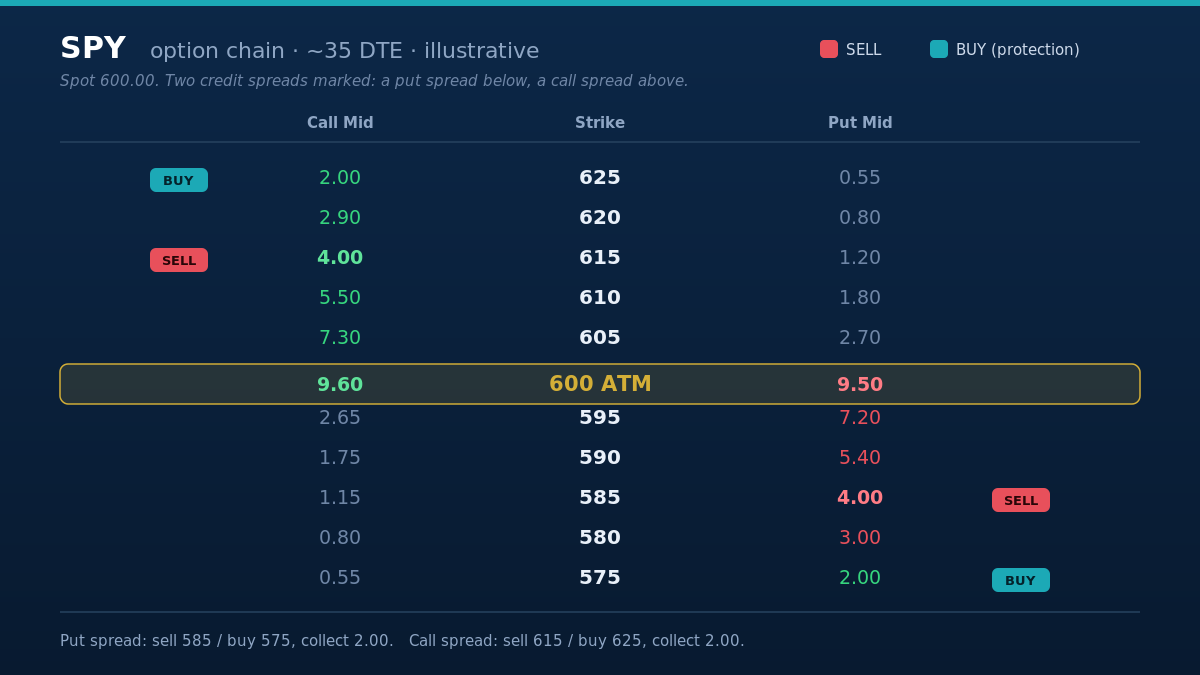The height and width of the screenshot is (675, 1200).
Task: Click call mid 4.00 for strike 615
Action: click(x=340, y=258)
